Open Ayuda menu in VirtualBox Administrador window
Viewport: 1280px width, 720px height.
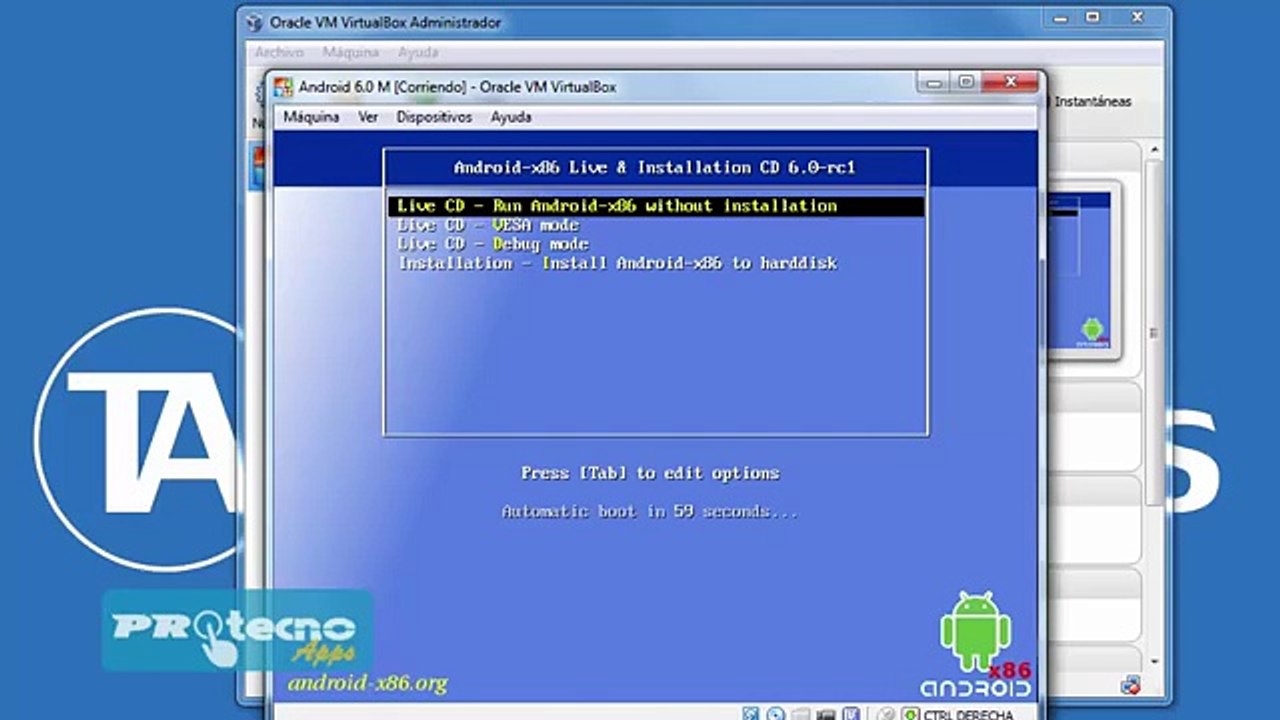pyautogui.click(x=418, y=52)
